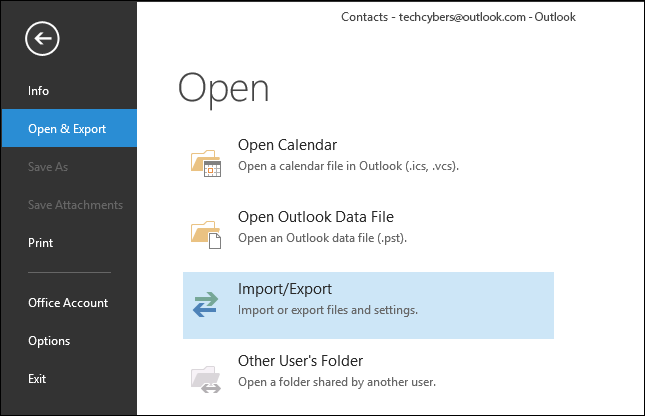645x416 pixels.
Task: Select Open & Export in the sidebar
Action: click(x=69, y=128)
